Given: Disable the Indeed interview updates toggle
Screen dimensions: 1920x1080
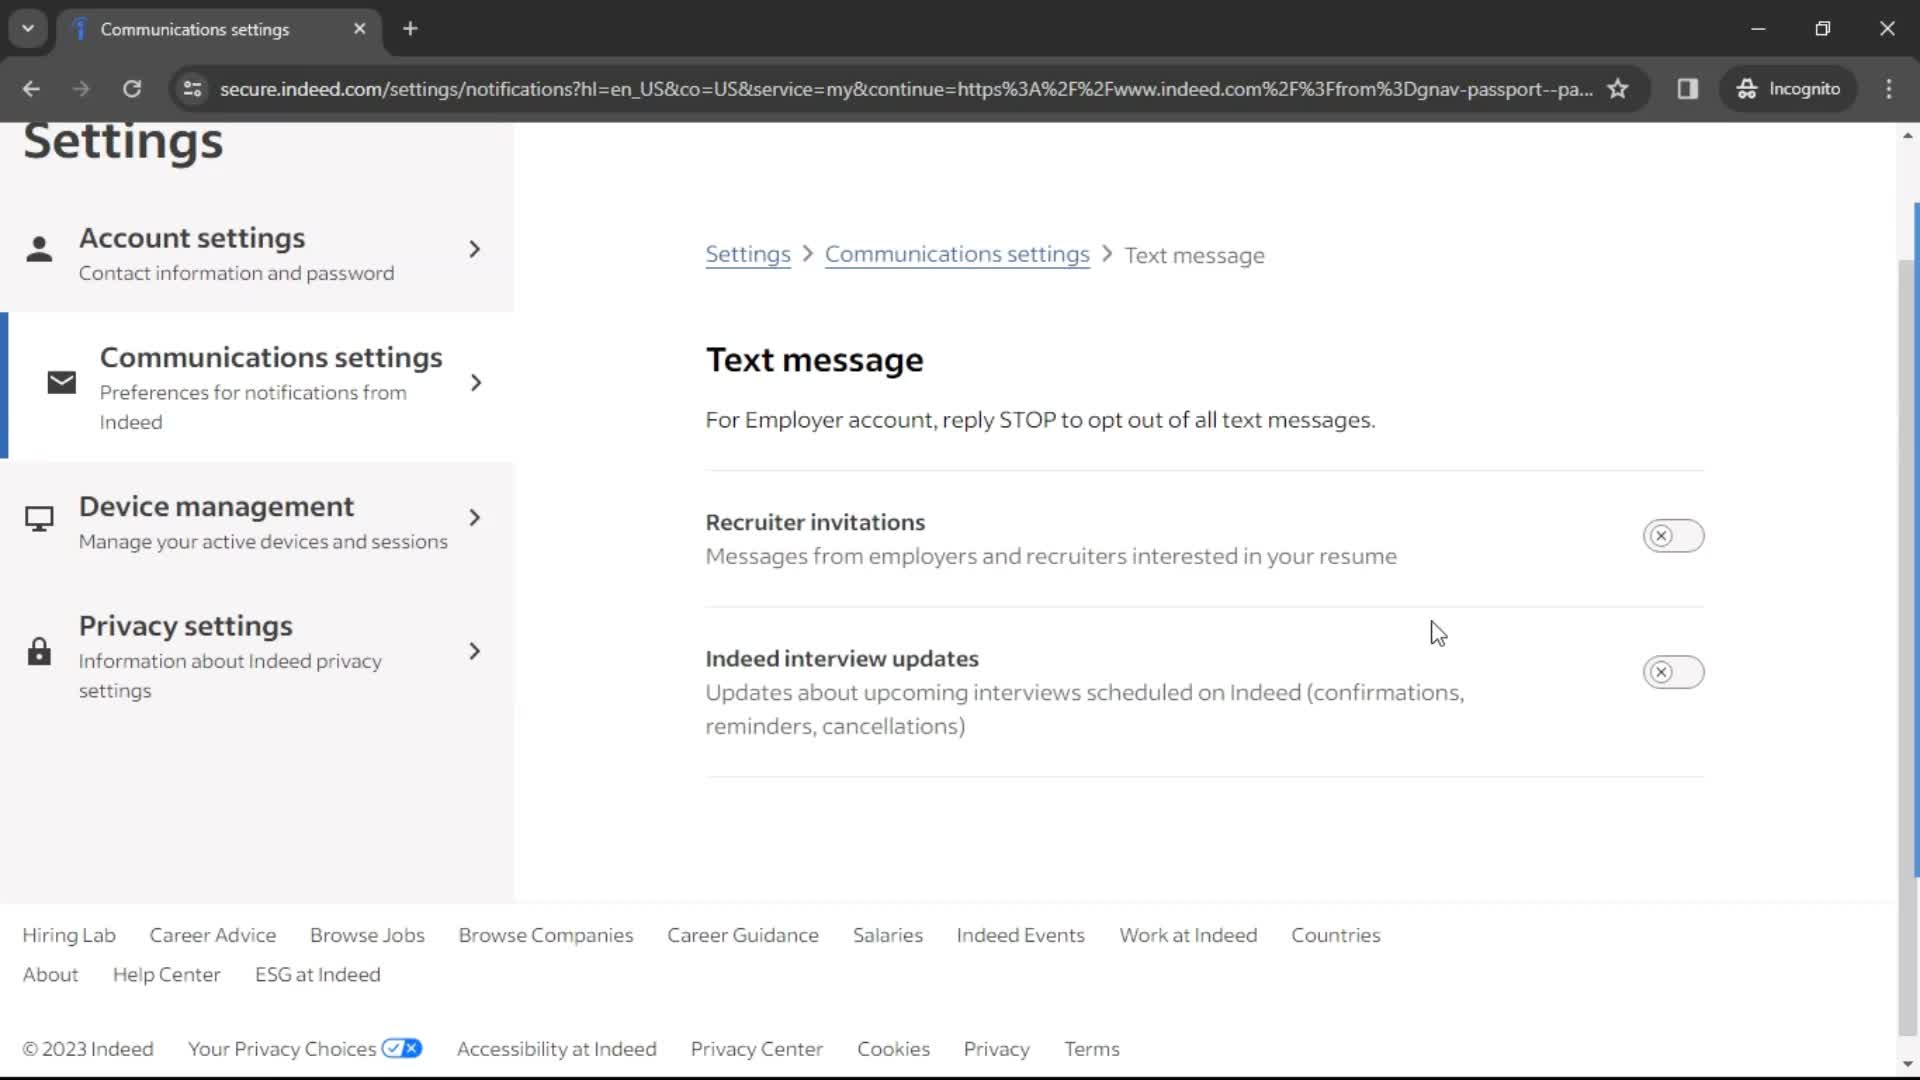Looking at the screenshot, I should pos(1673,671).
